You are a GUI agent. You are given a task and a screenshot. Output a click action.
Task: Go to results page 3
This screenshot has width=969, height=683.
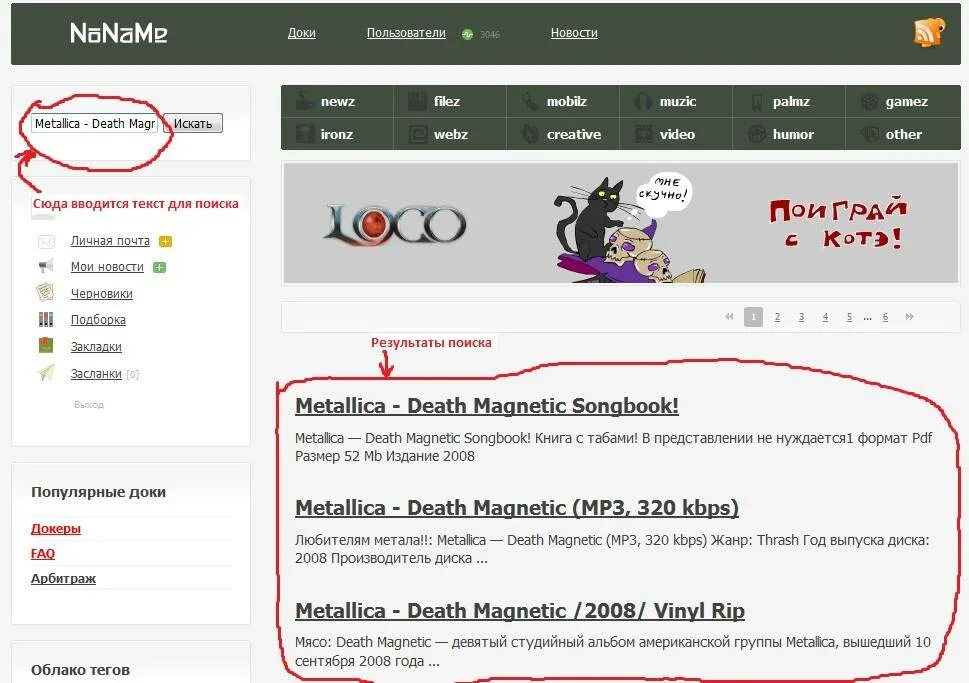(x=801, y=317)
